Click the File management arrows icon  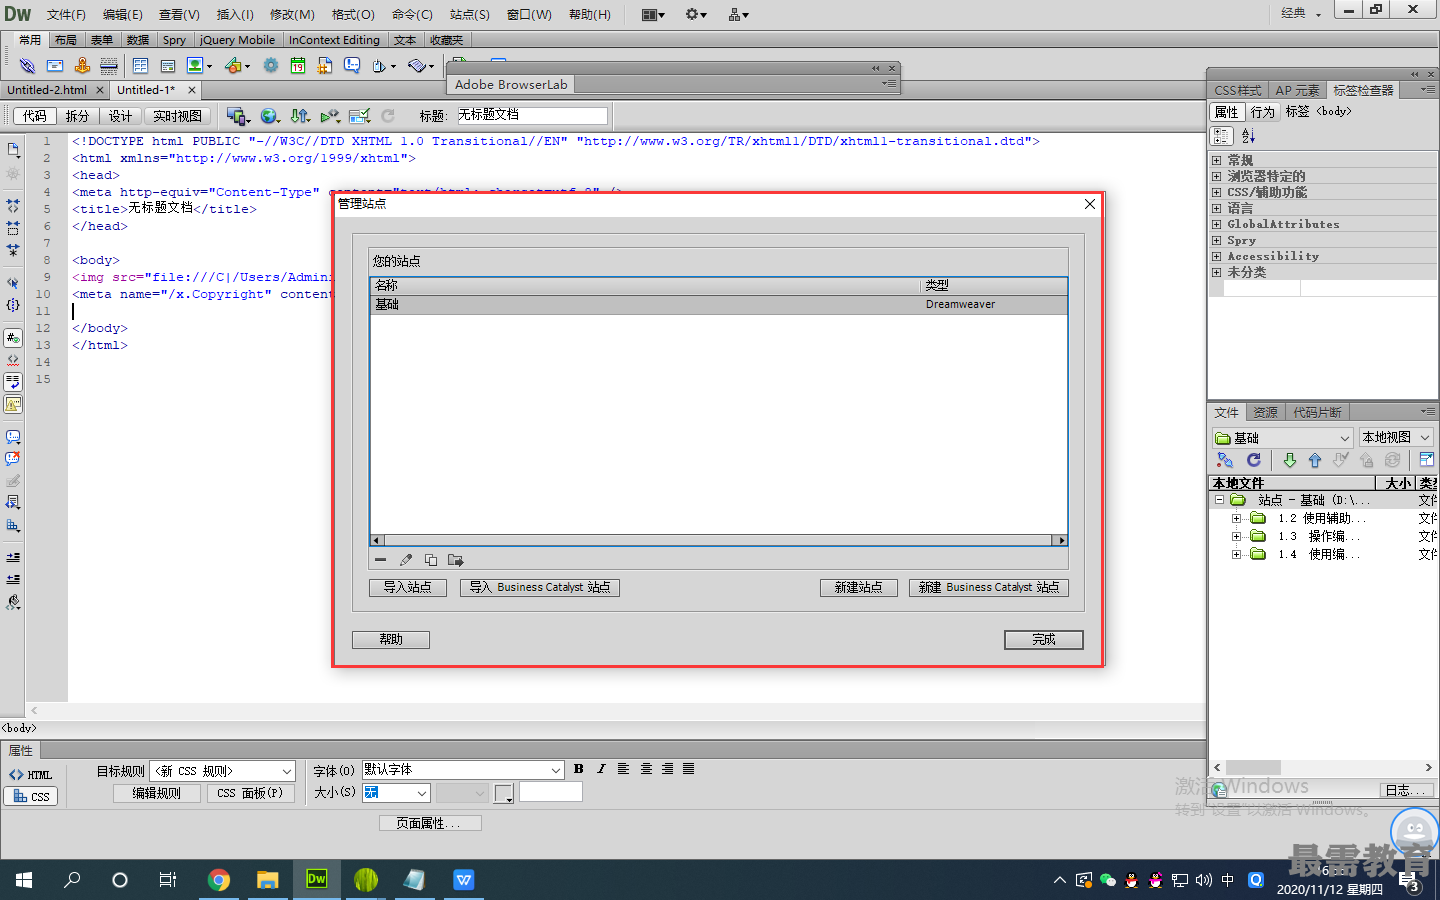coord(299,116)
